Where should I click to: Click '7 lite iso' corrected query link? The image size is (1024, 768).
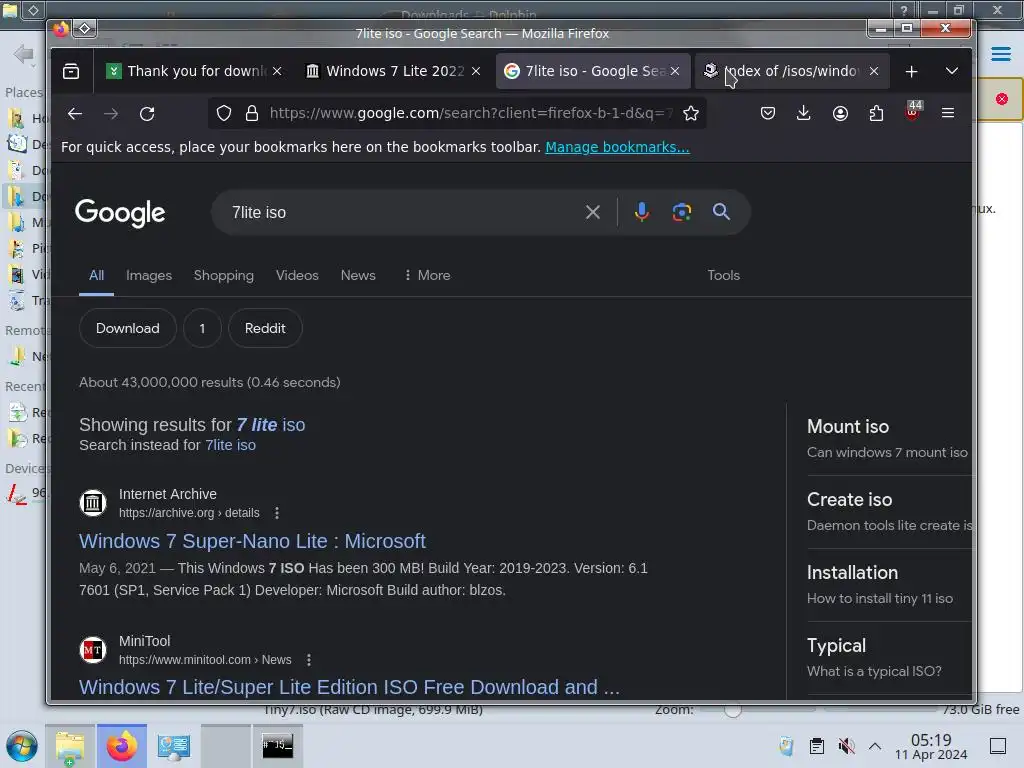tap(270, 425)
